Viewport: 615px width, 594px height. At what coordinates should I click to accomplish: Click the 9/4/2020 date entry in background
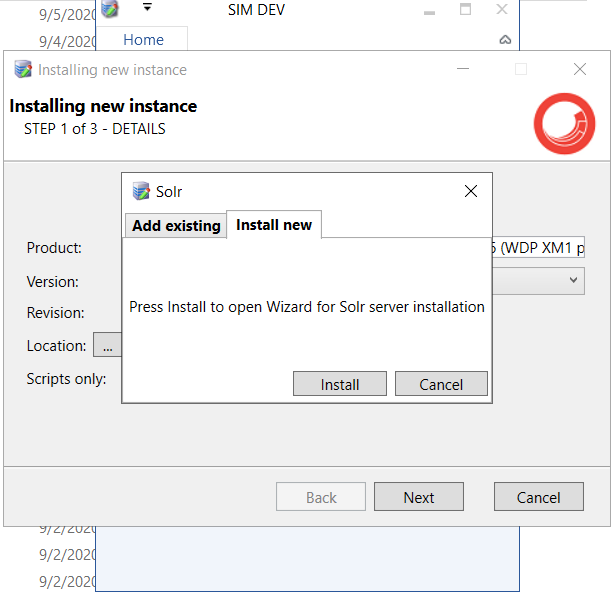(x=67, y=41)
